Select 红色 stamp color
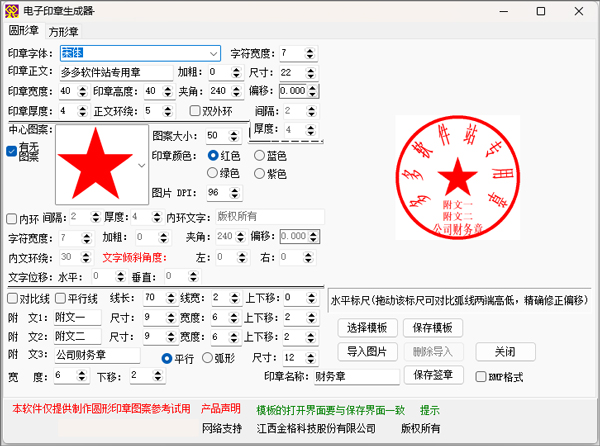This screenshot has width=600, height=446. coord(213,155)
